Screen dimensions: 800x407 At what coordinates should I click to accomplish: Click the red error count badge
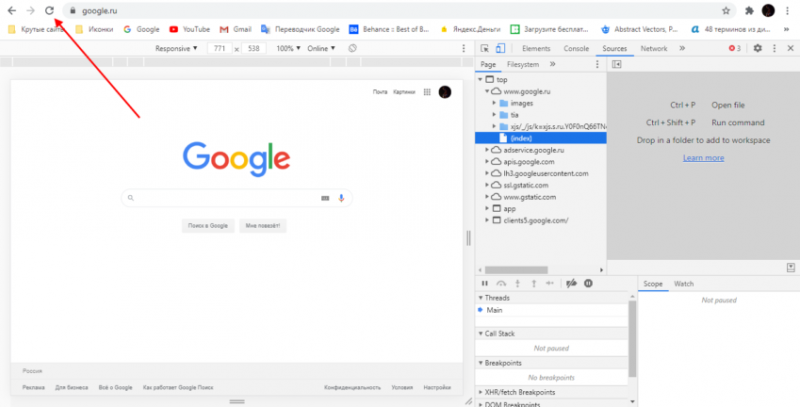tap(735, 48)
